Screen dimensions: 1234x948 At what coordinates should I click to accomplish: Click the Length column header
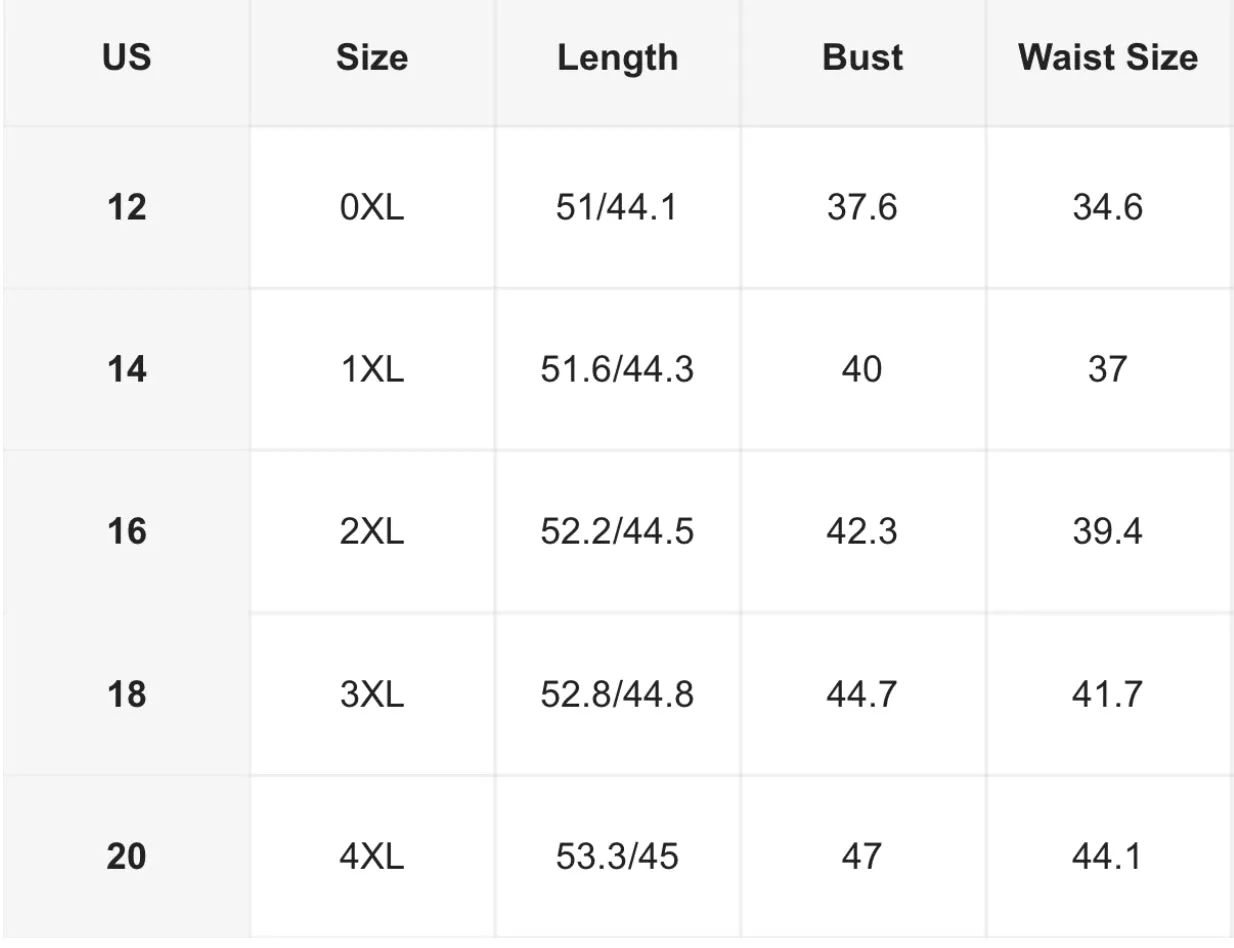[x=617, y=58]
